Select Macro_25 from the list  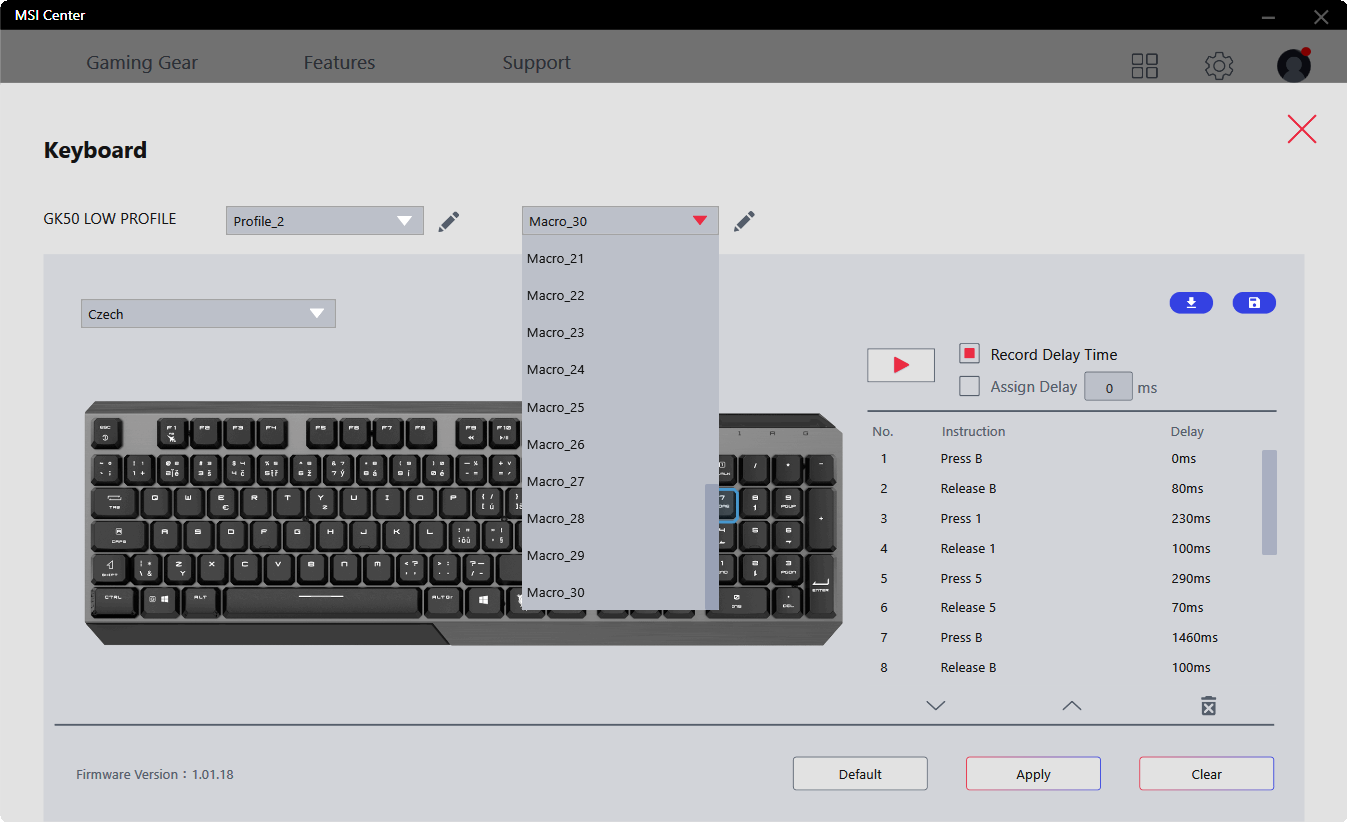pos(613,407)
